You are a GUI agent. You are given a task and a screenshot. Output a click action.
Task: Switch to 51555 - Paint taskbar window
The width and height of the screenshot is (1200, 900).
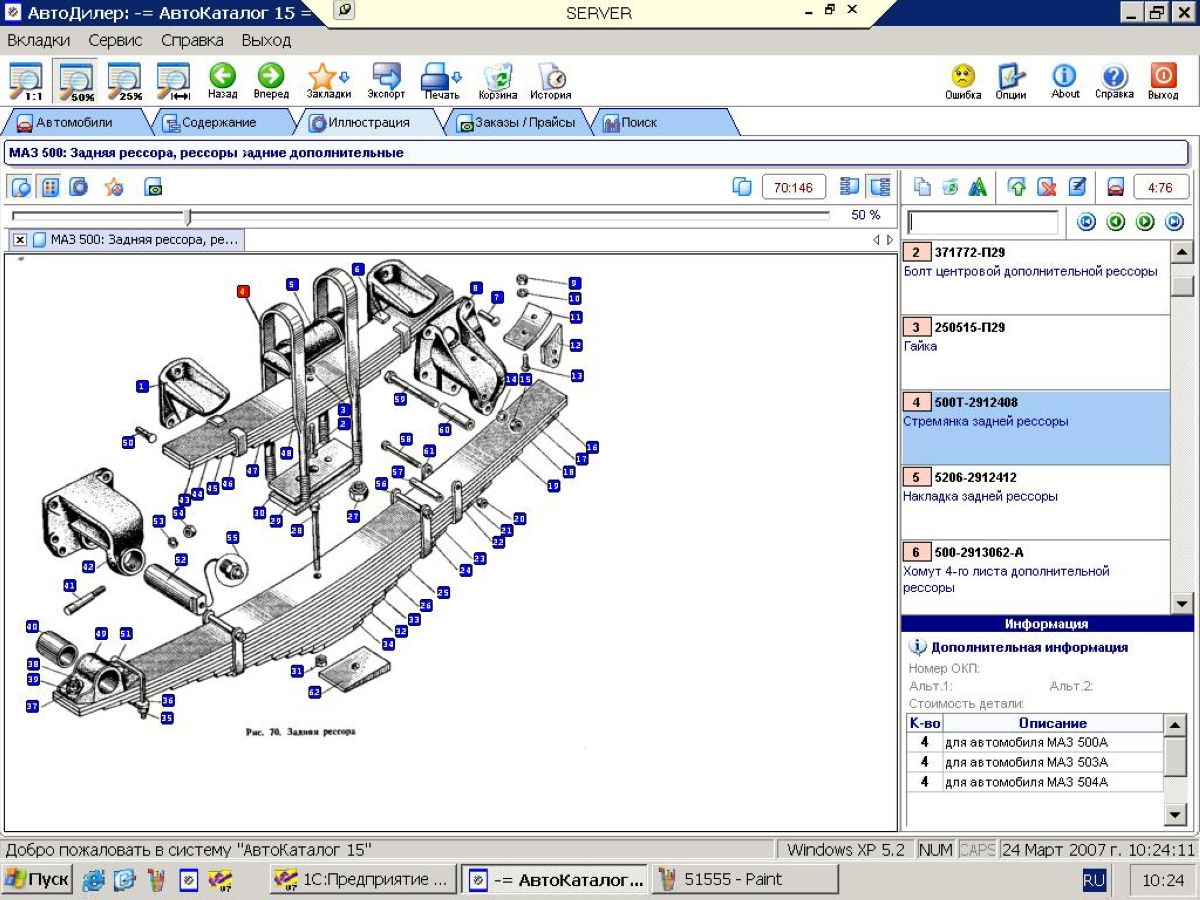click(x=744, y=880)
